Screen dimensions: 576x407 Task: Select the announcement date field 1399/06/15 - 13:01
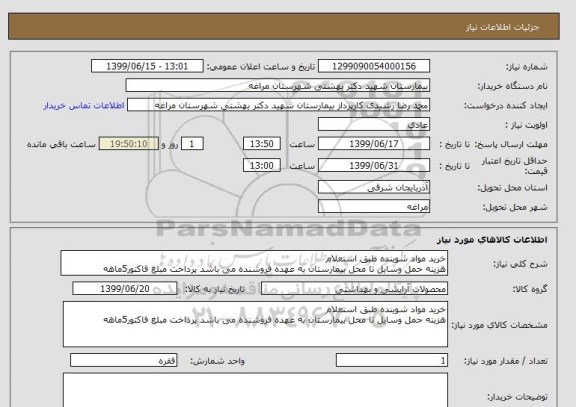[147, 66]
